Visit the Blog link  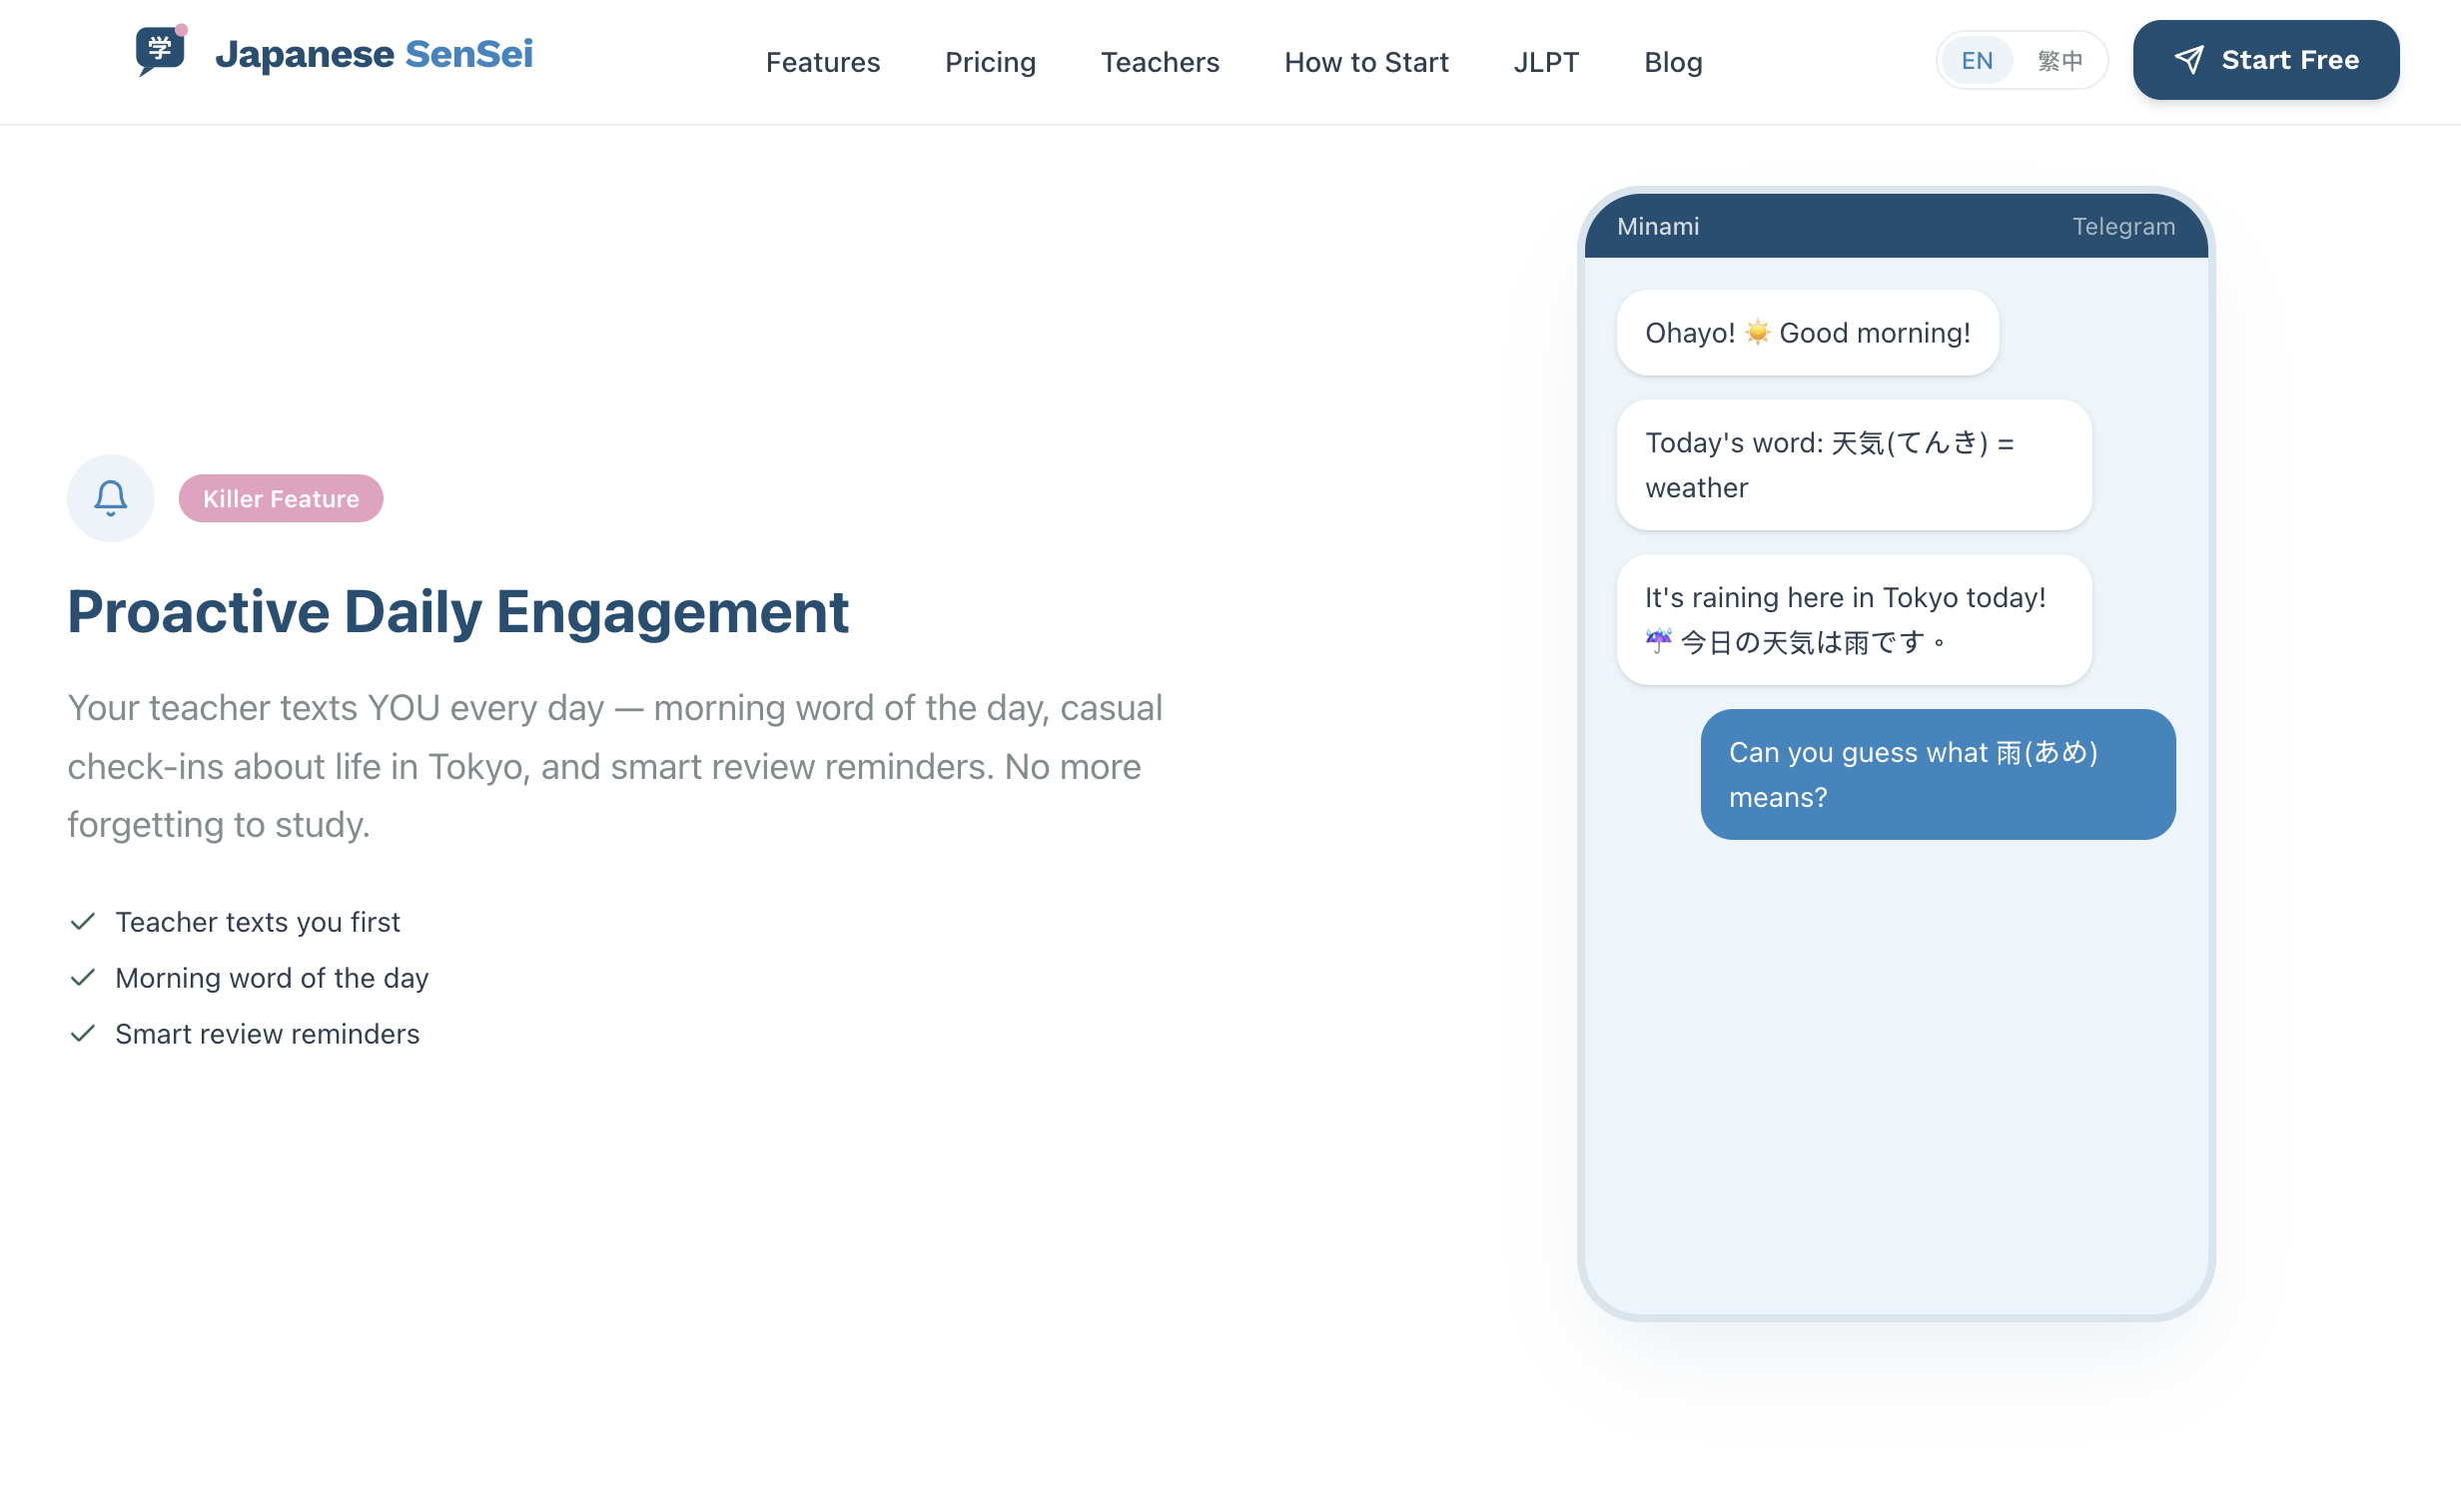[1672, 62]
